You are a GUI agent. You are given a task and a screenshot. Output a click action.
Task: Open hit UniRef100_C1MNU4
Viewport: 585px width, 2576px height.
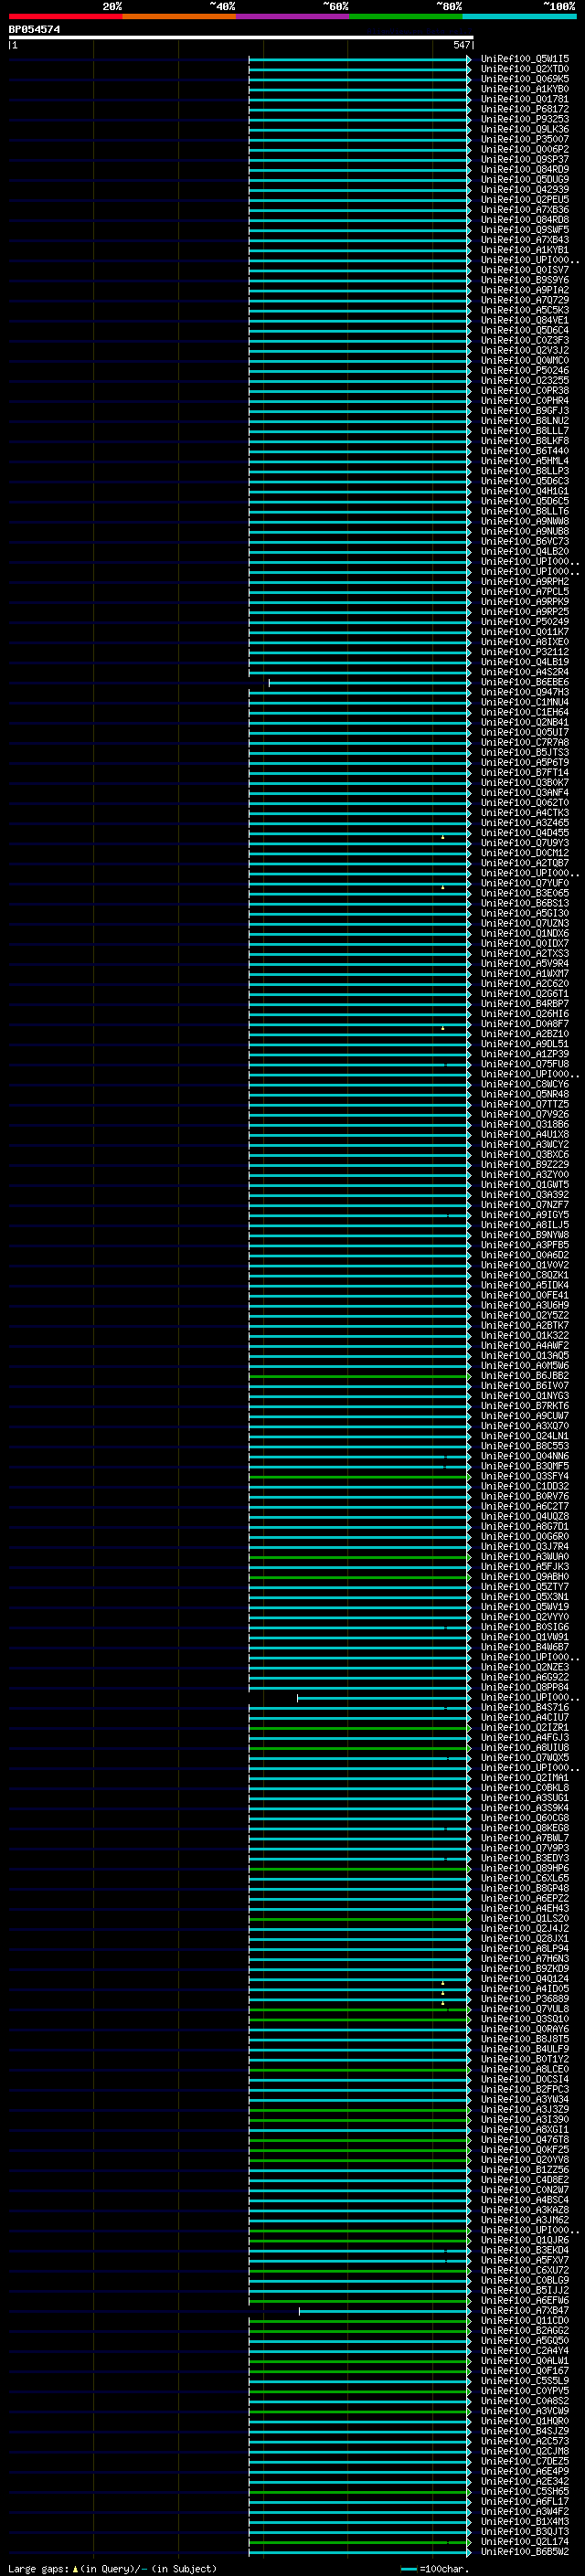point(525,702)
